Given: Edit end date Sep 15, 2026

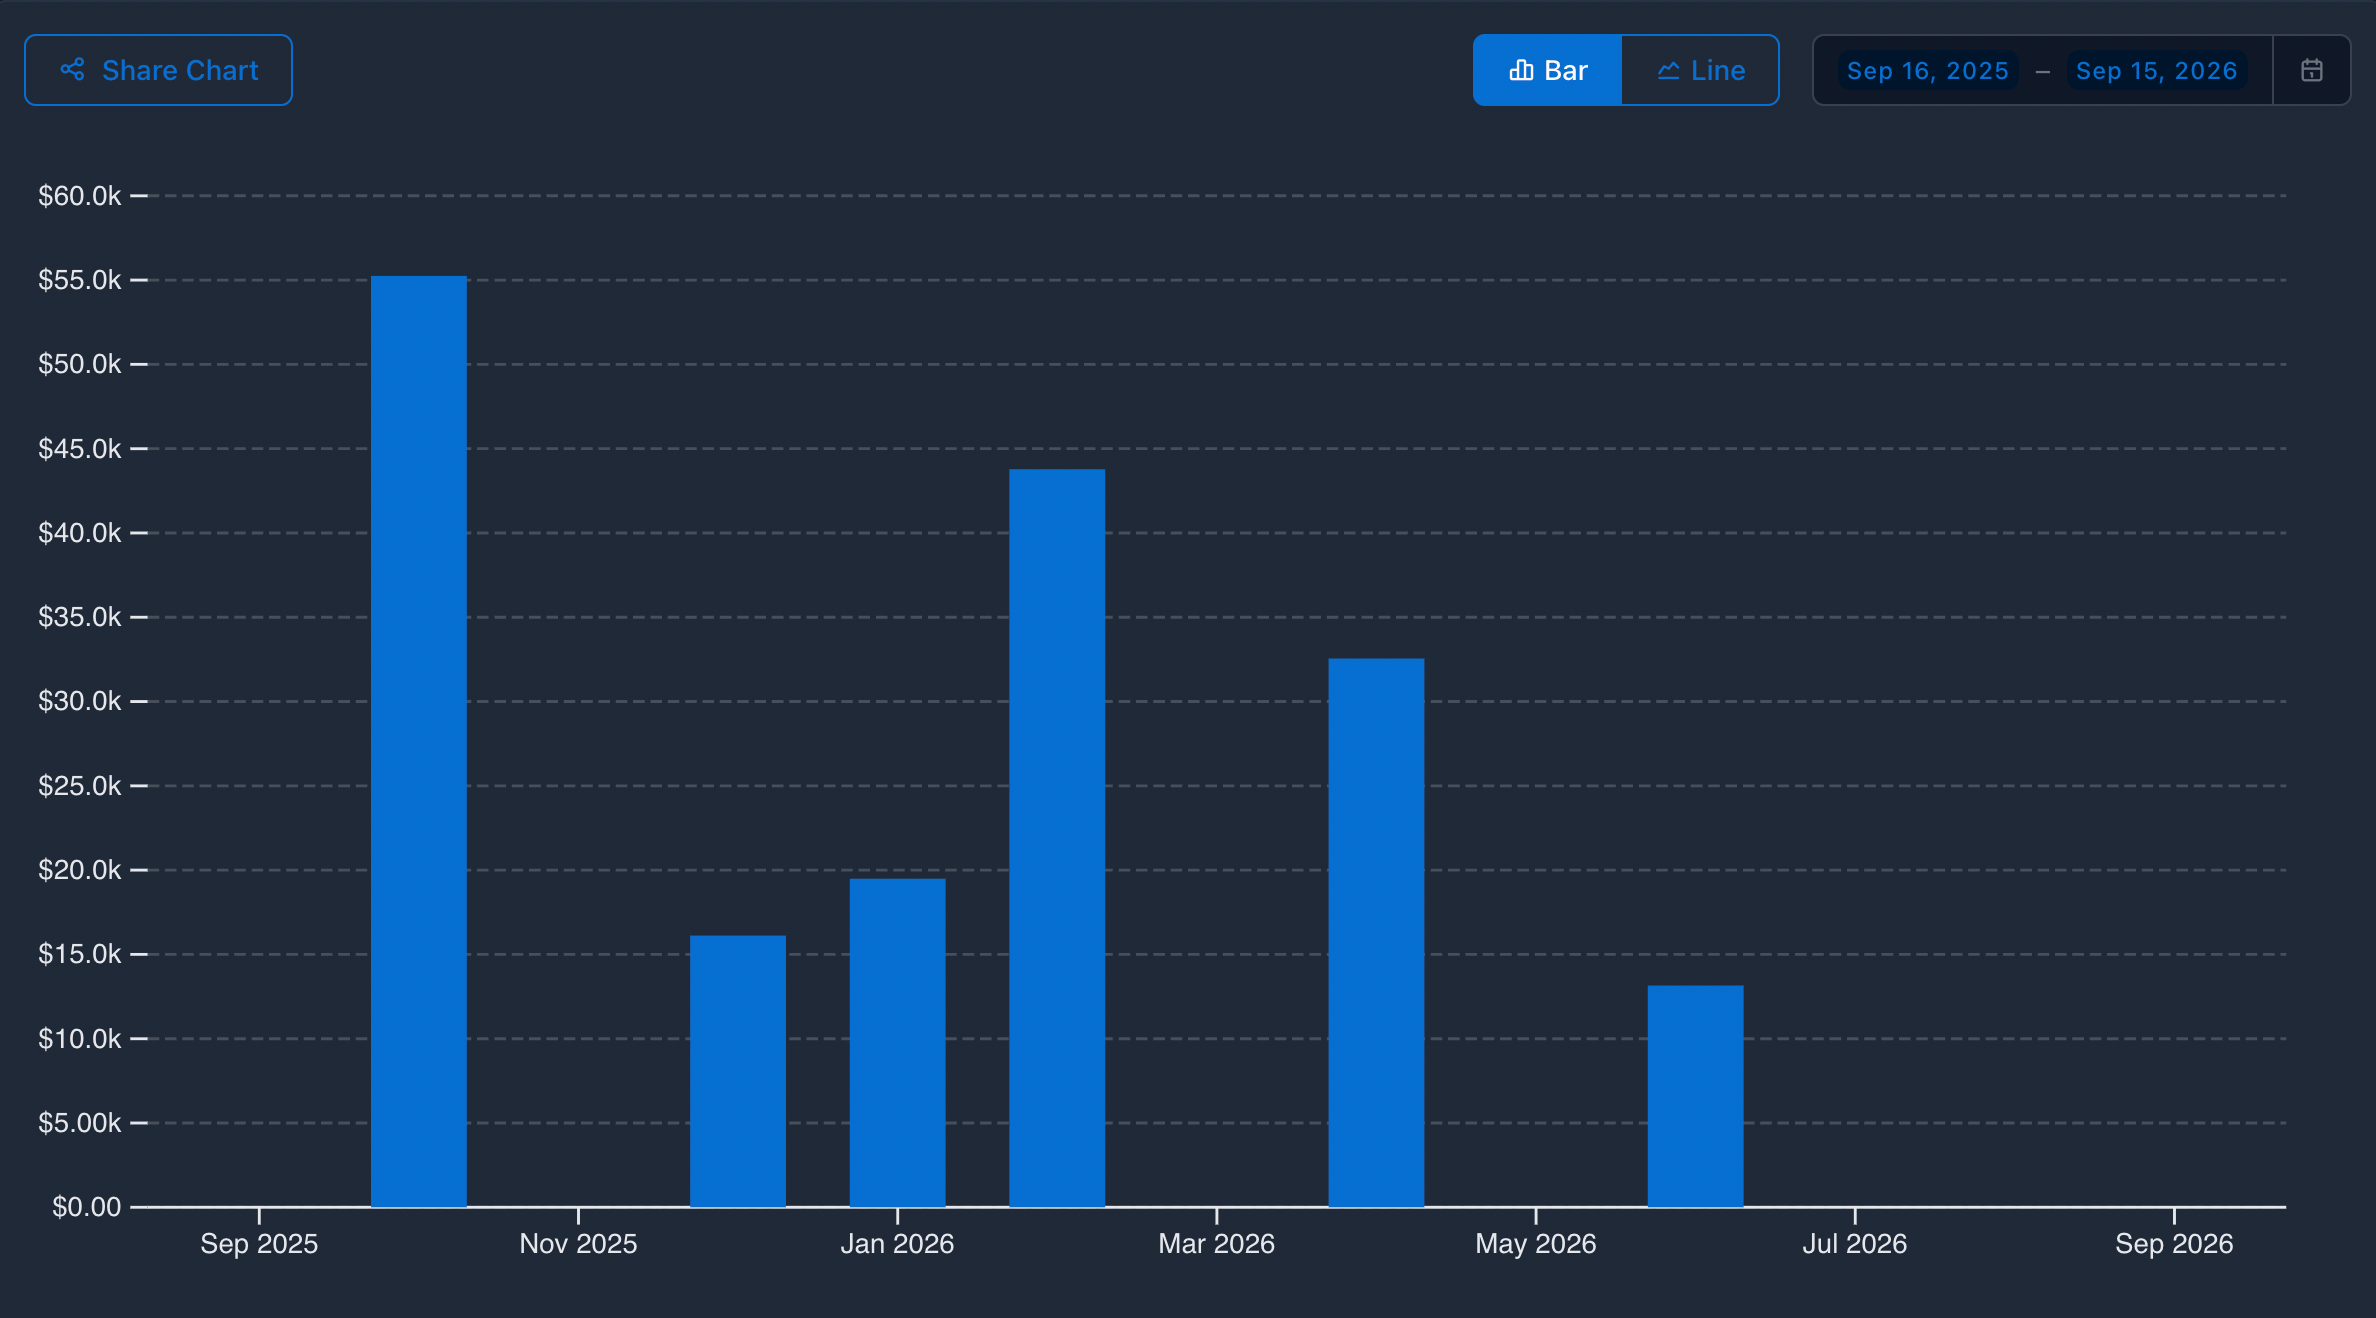Looking at the screenshot, I should click(x=2156, y=71).
